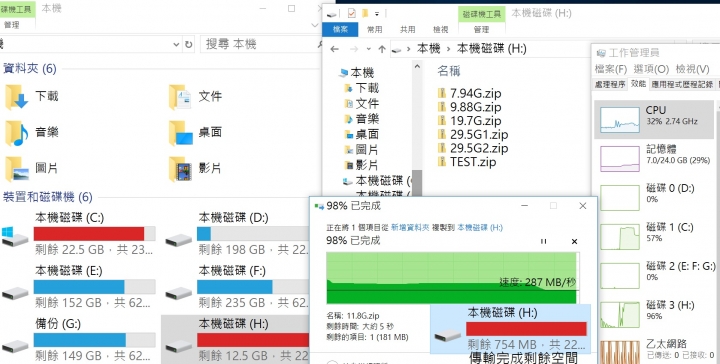Select drive 本機磁碟 (C:) in 本機 window
This screenshot has width=720, height=364.
point(79,234)
